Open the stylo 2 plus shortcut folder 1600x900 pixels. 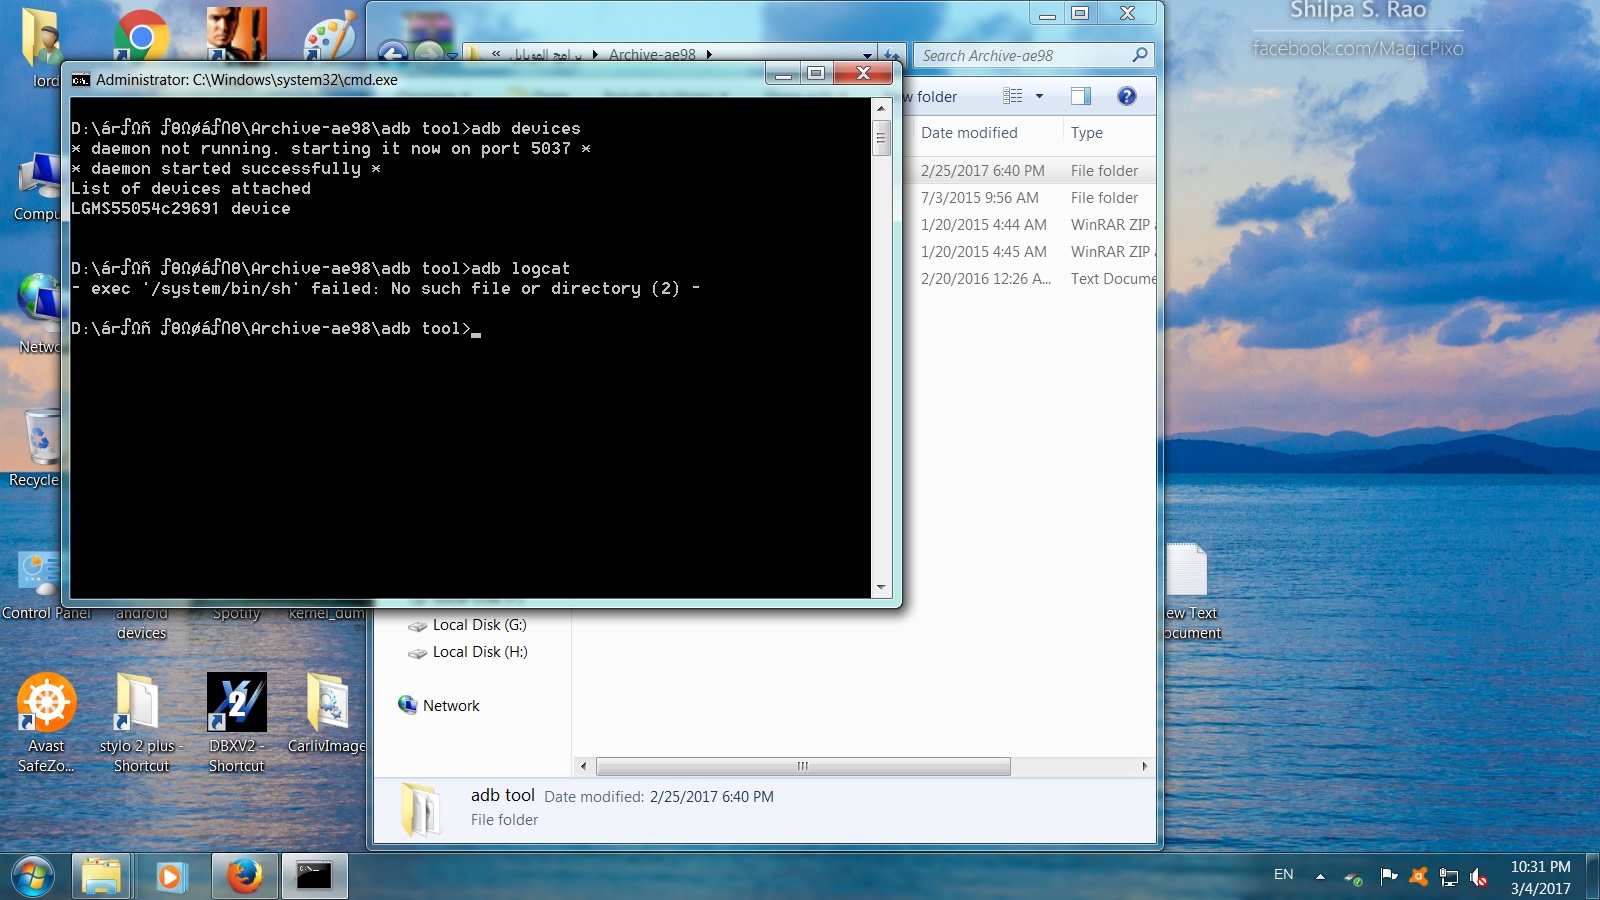141,723
